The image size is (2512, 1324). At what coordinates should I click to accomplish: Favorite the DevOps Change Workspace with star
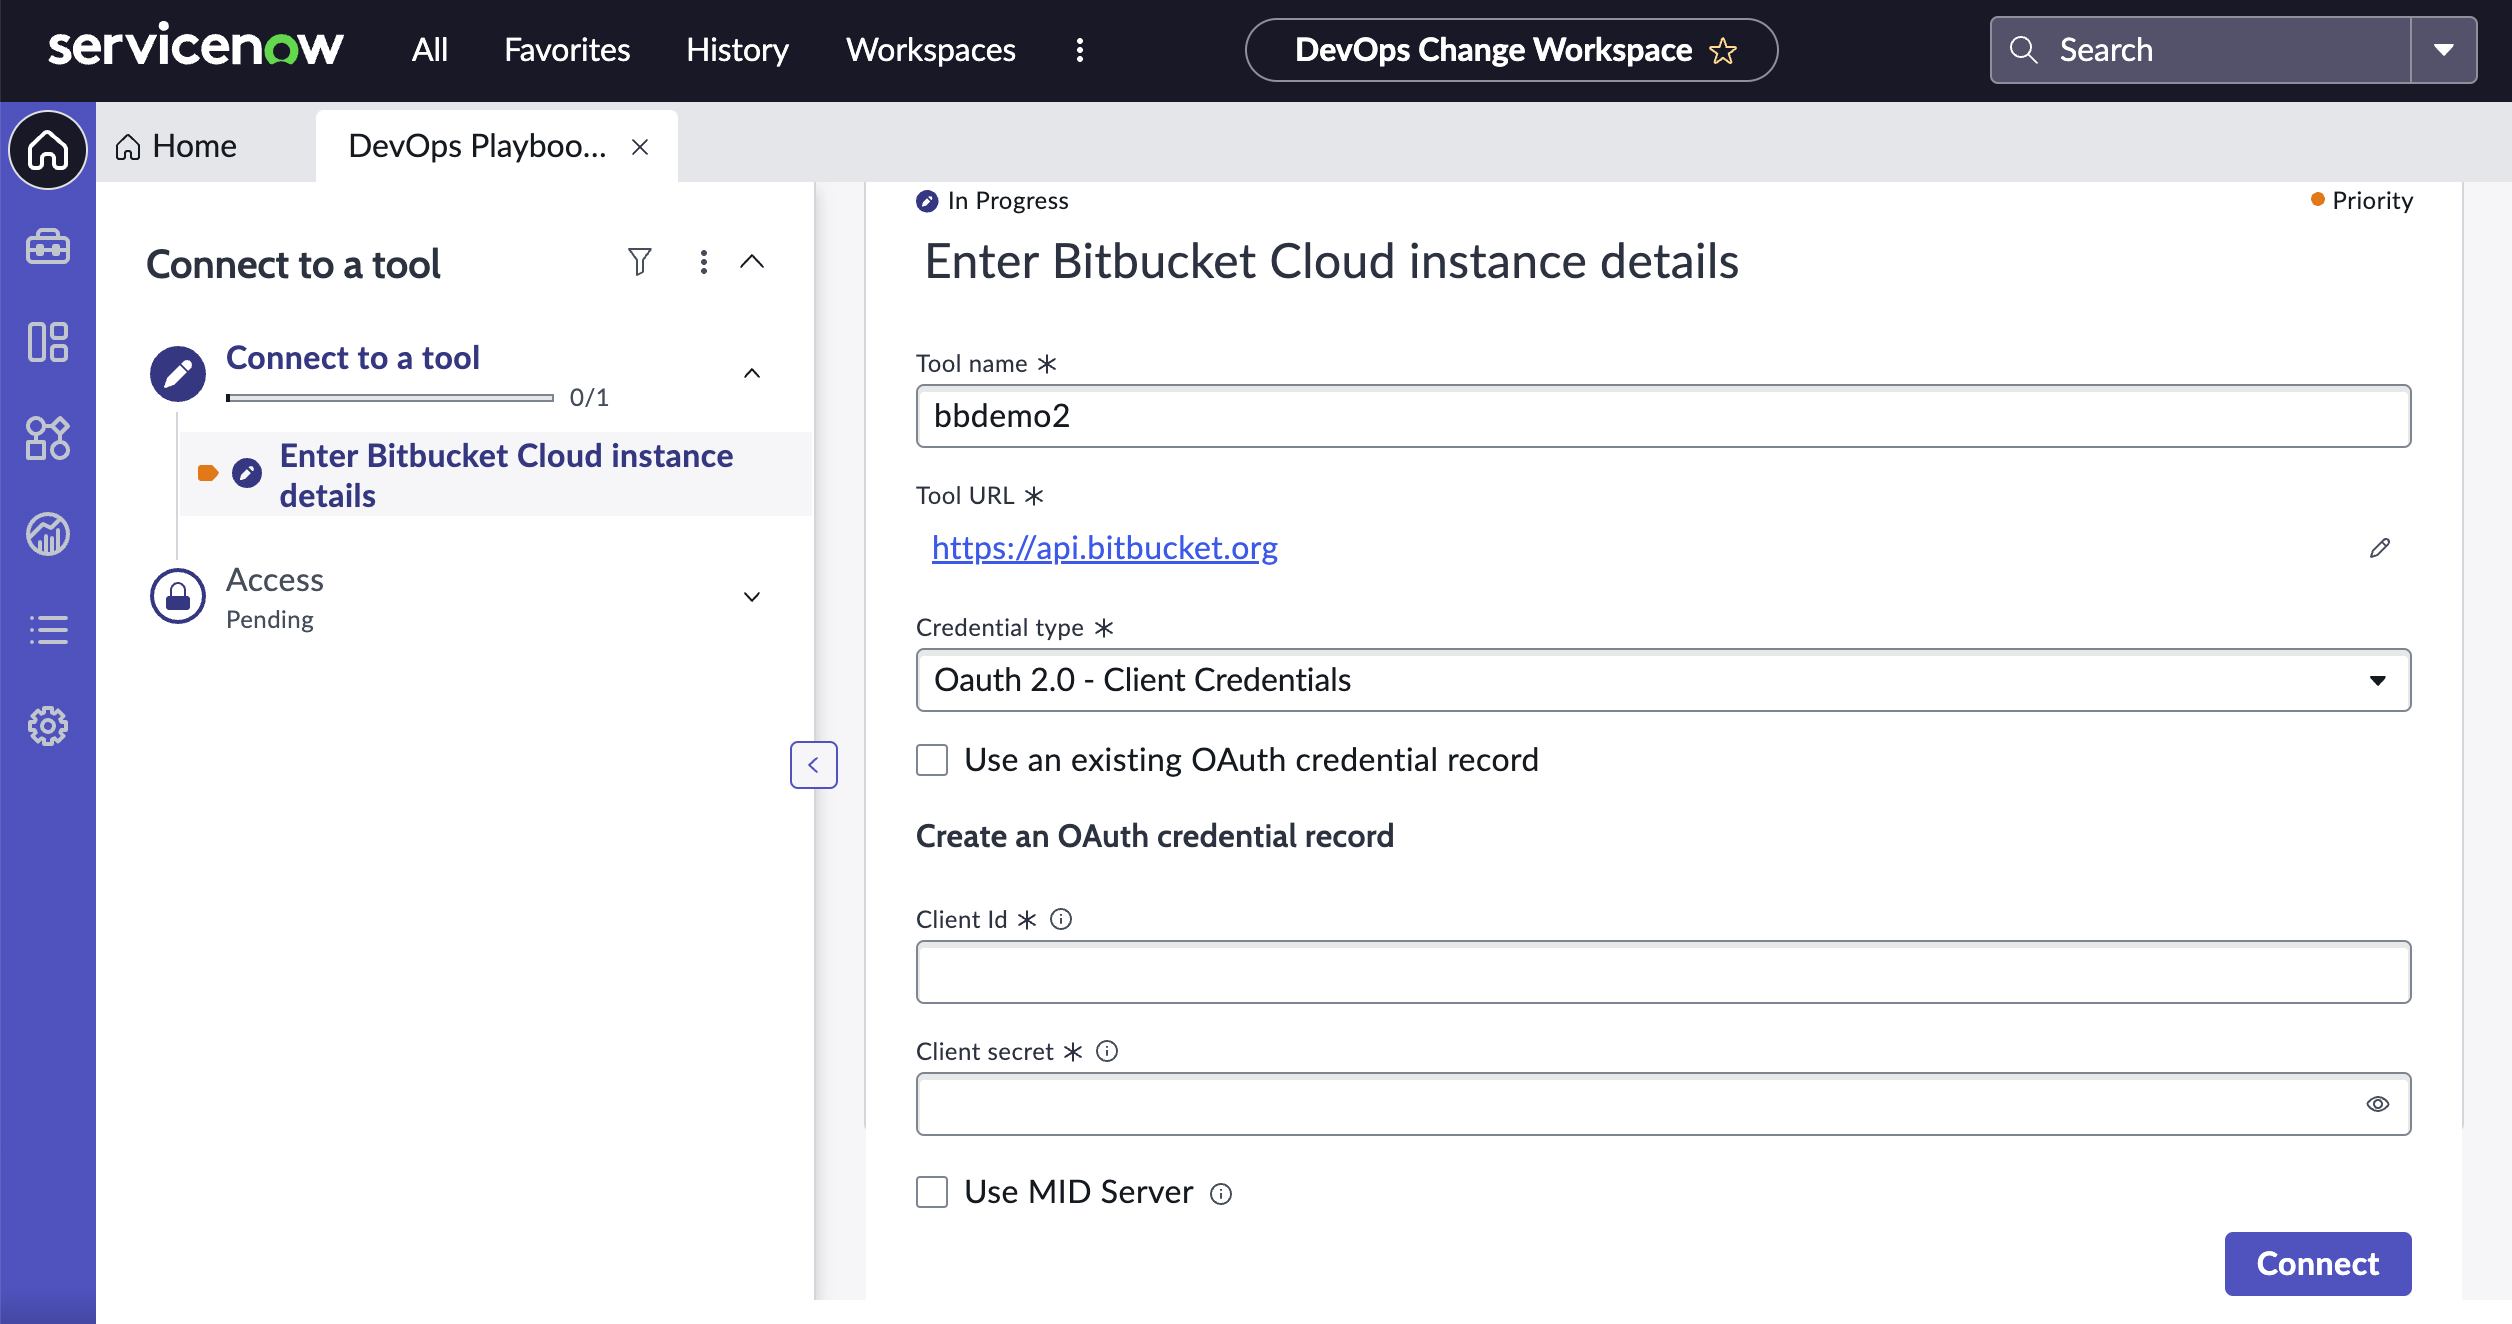(1723, 51)
